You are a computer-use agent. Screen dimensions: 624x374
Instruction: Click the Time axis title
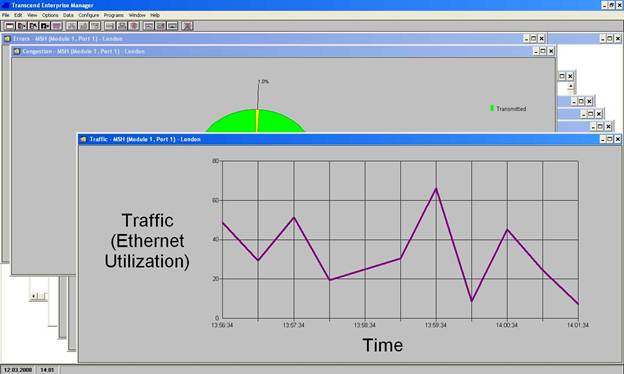point(382,345)
